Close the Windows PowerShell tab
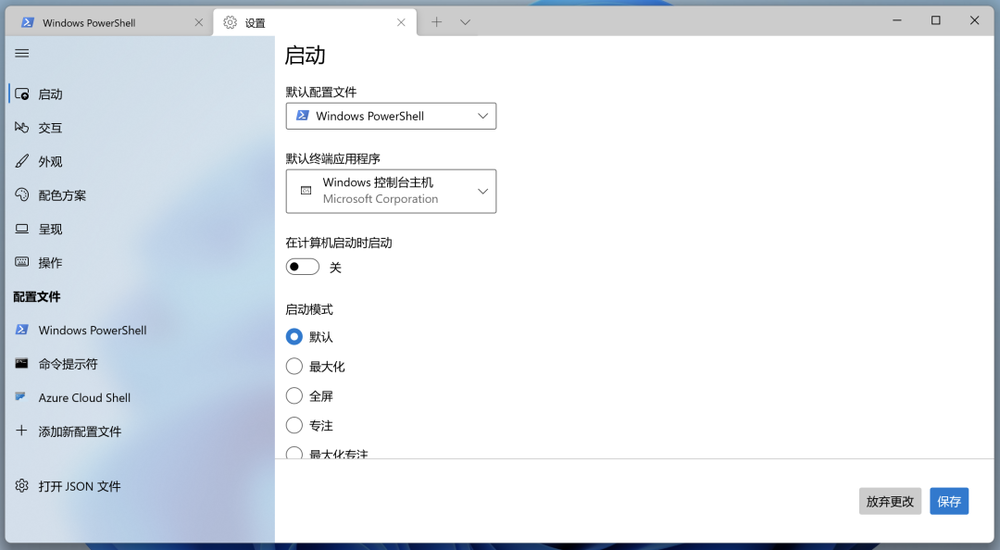The height and width of the screenshot is (550, 1000). click(x=199, y=22)
